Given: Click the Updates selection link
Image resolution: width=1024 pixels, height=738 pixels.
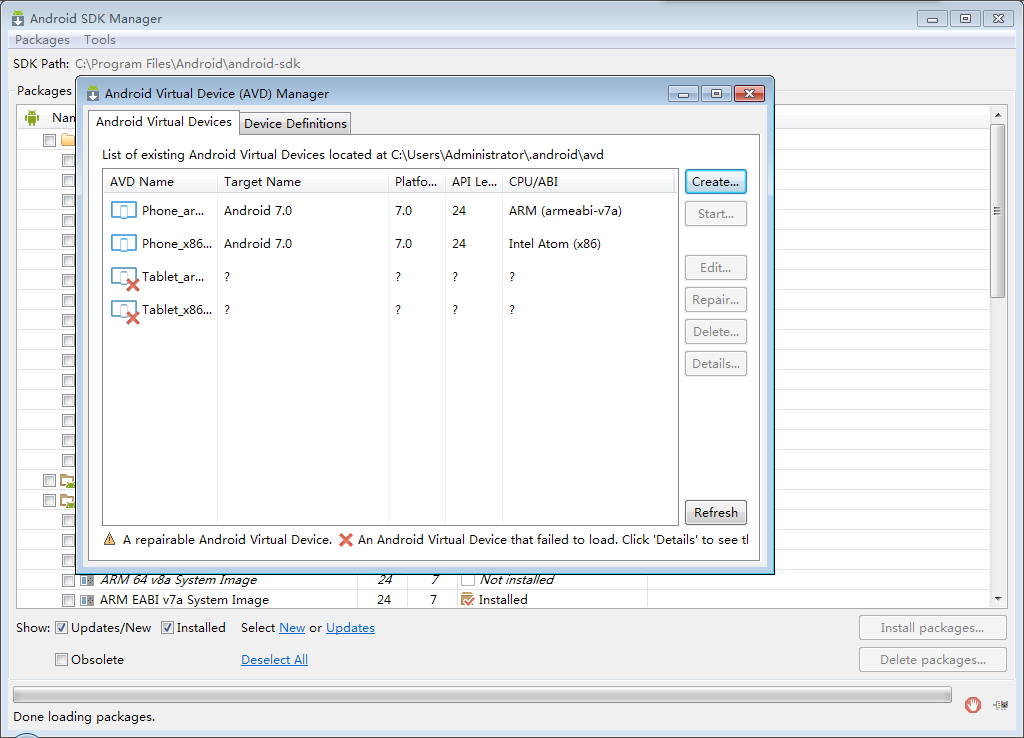Looking at the screenshot, I should (350, 628).
